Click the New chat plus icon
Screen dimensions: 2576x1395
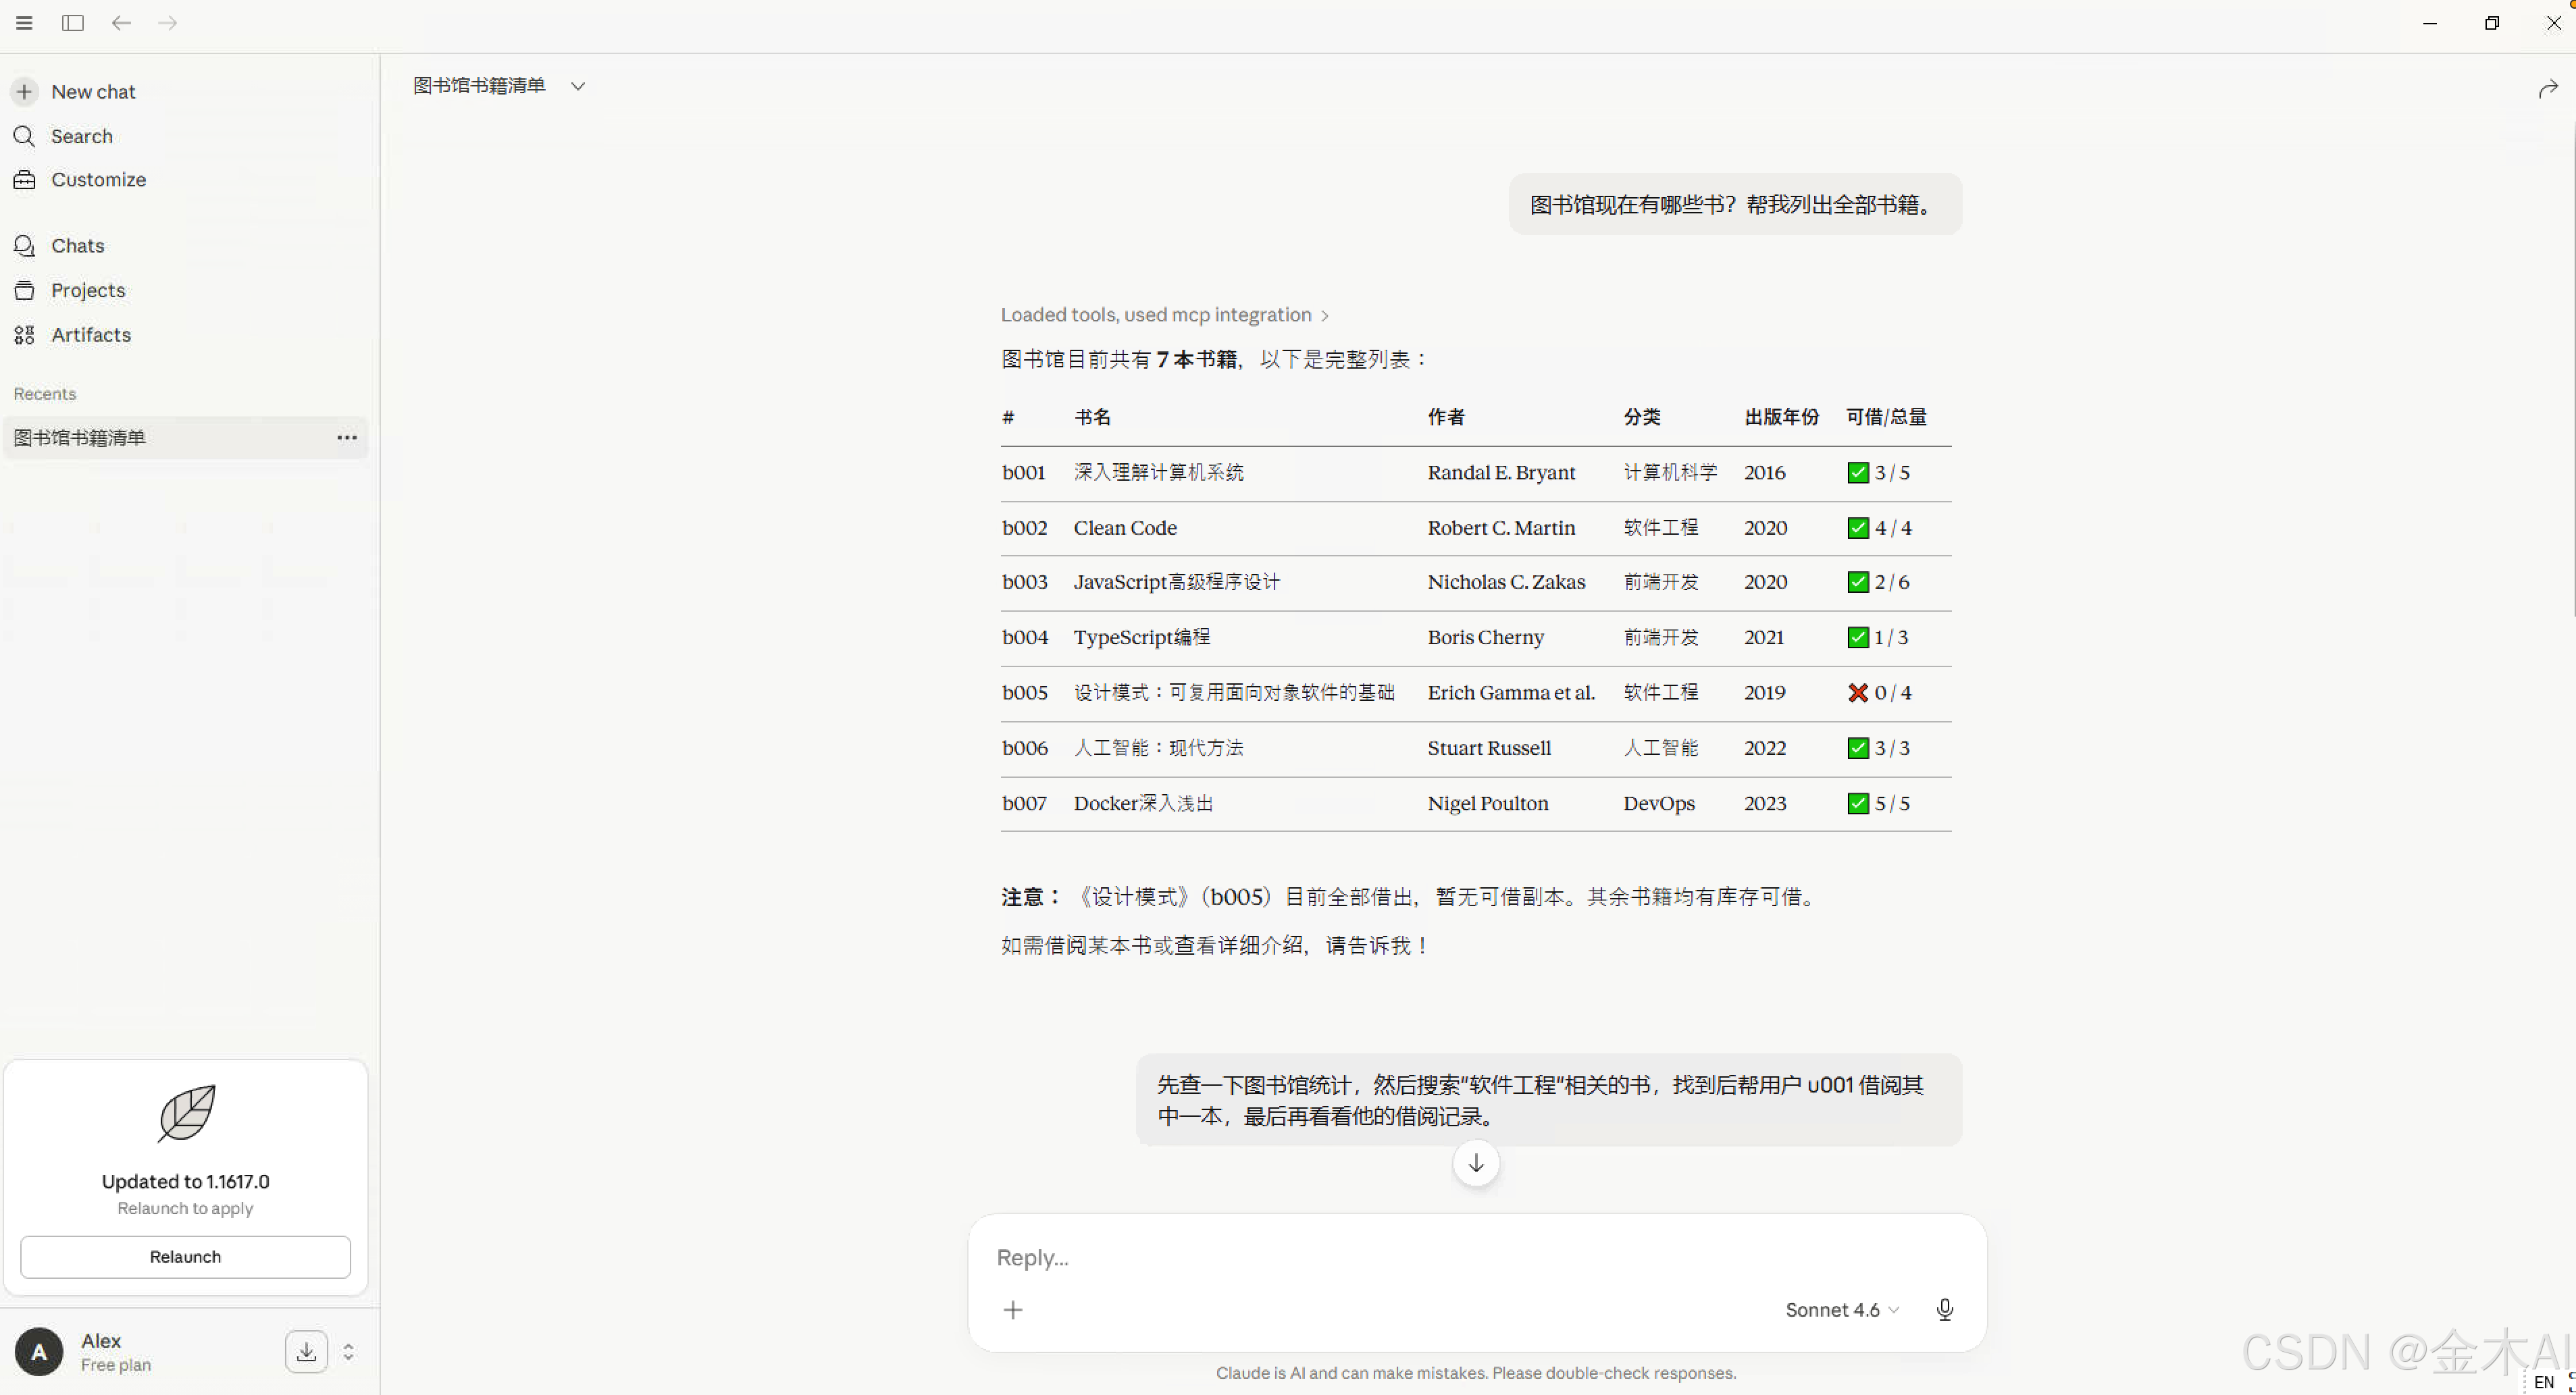(25, 91)
